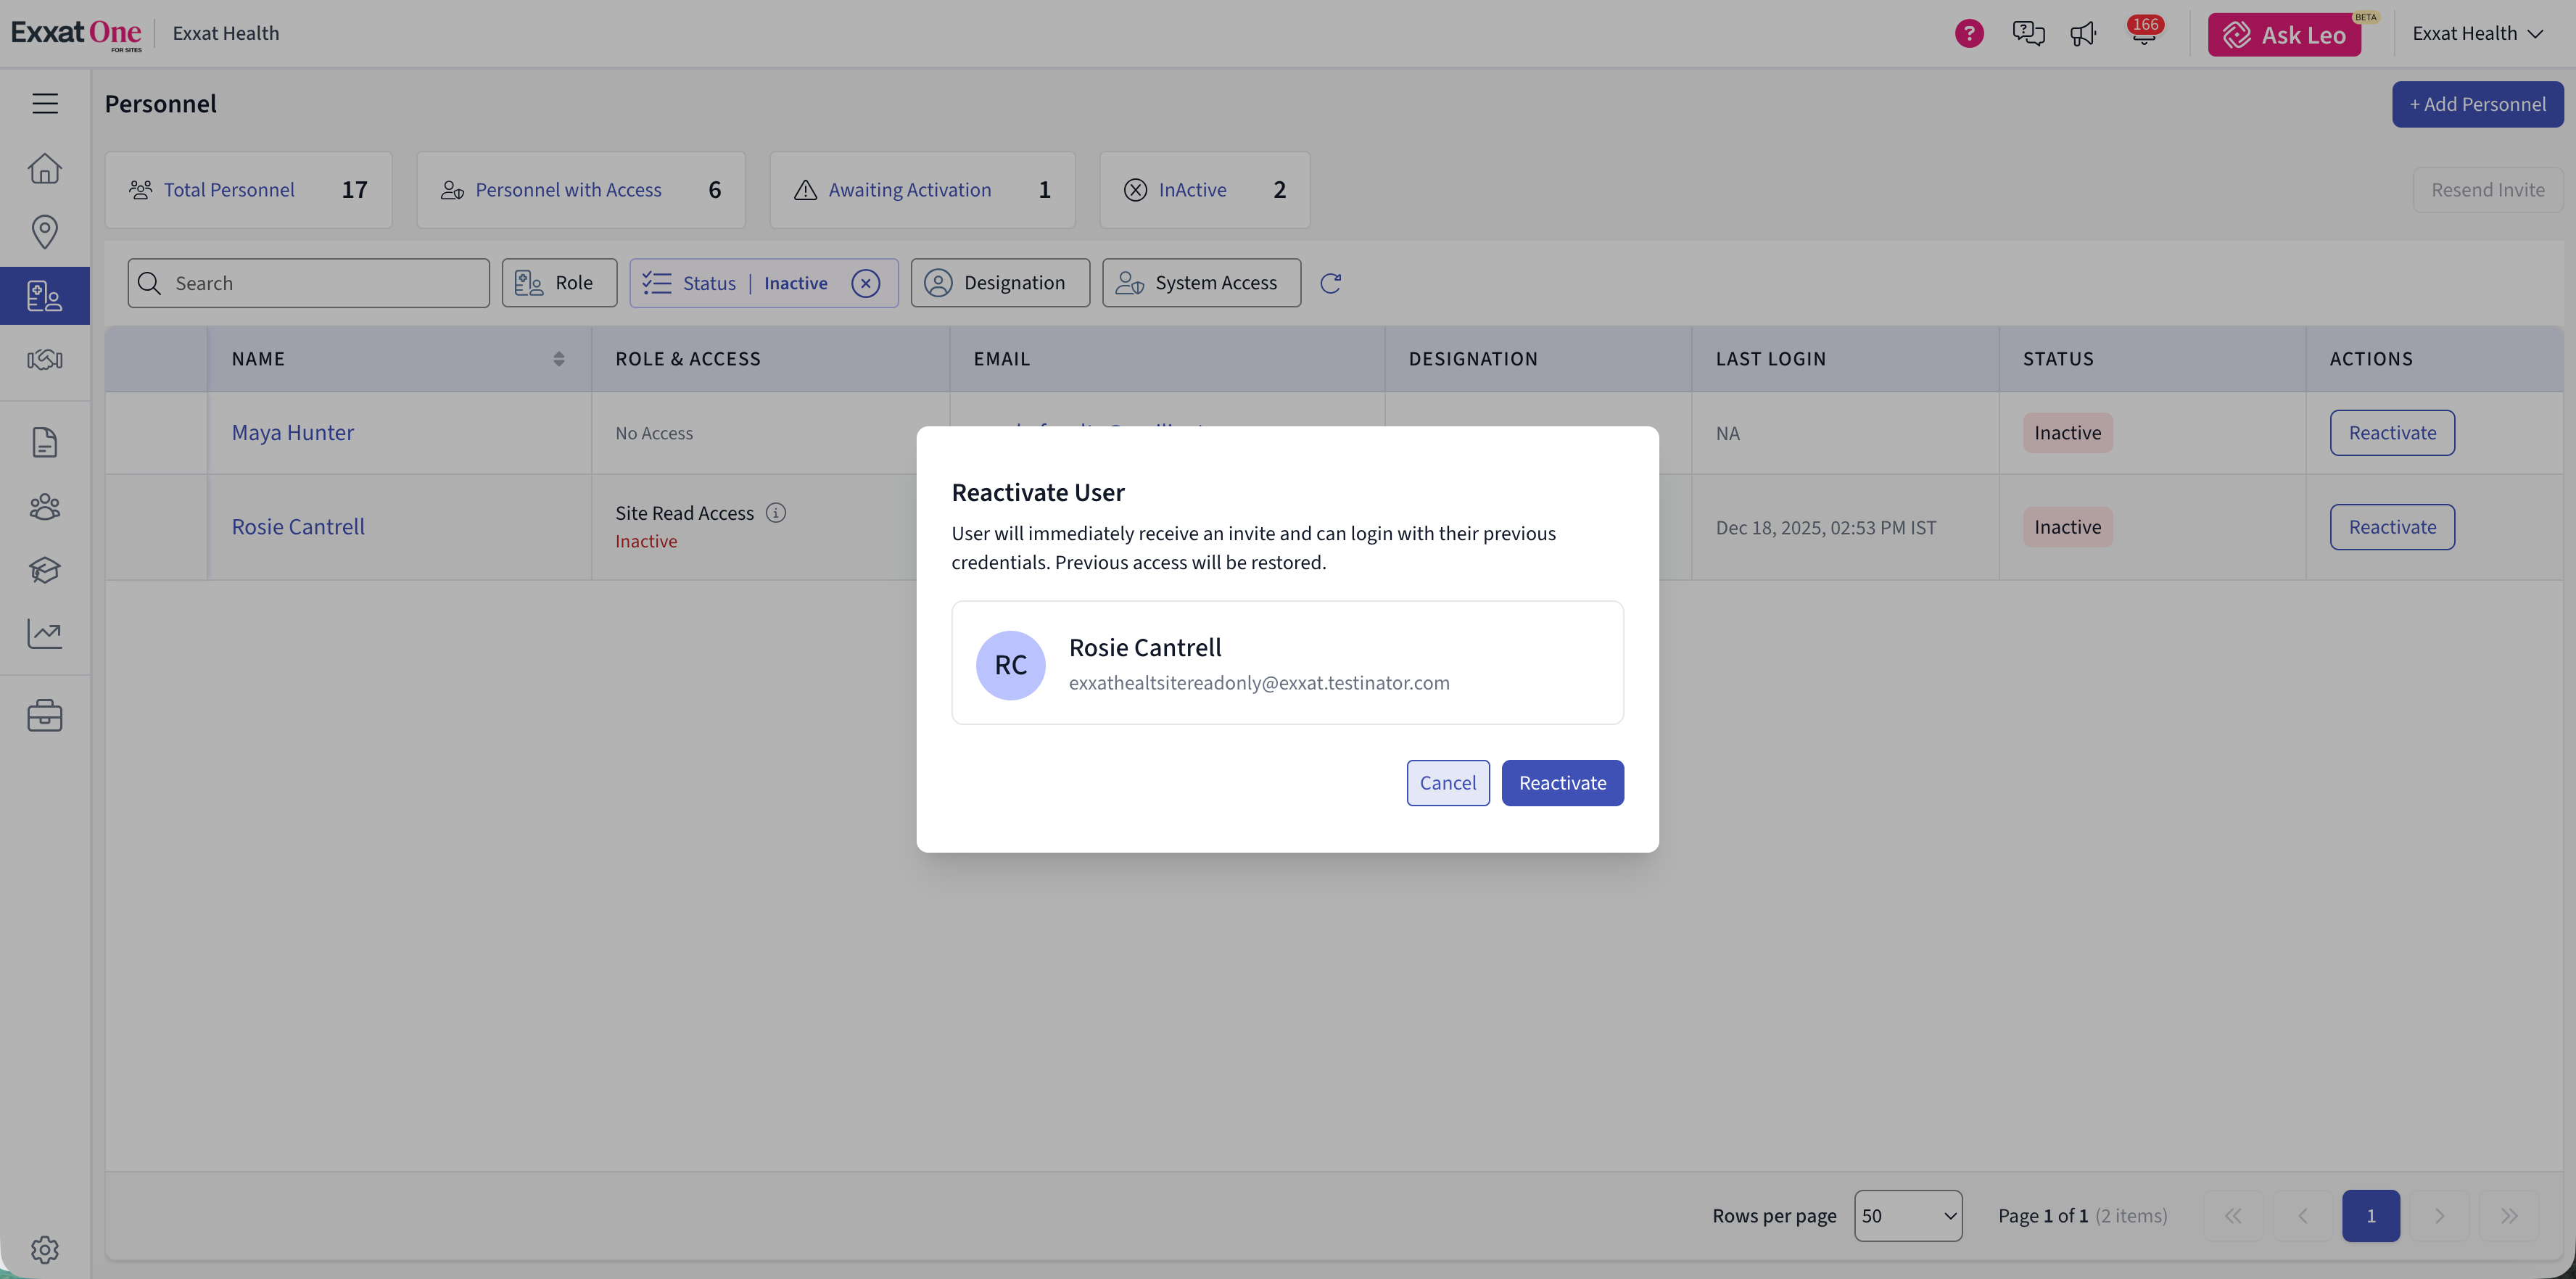Go to Home via sidebar house icon

click(45, 168)
